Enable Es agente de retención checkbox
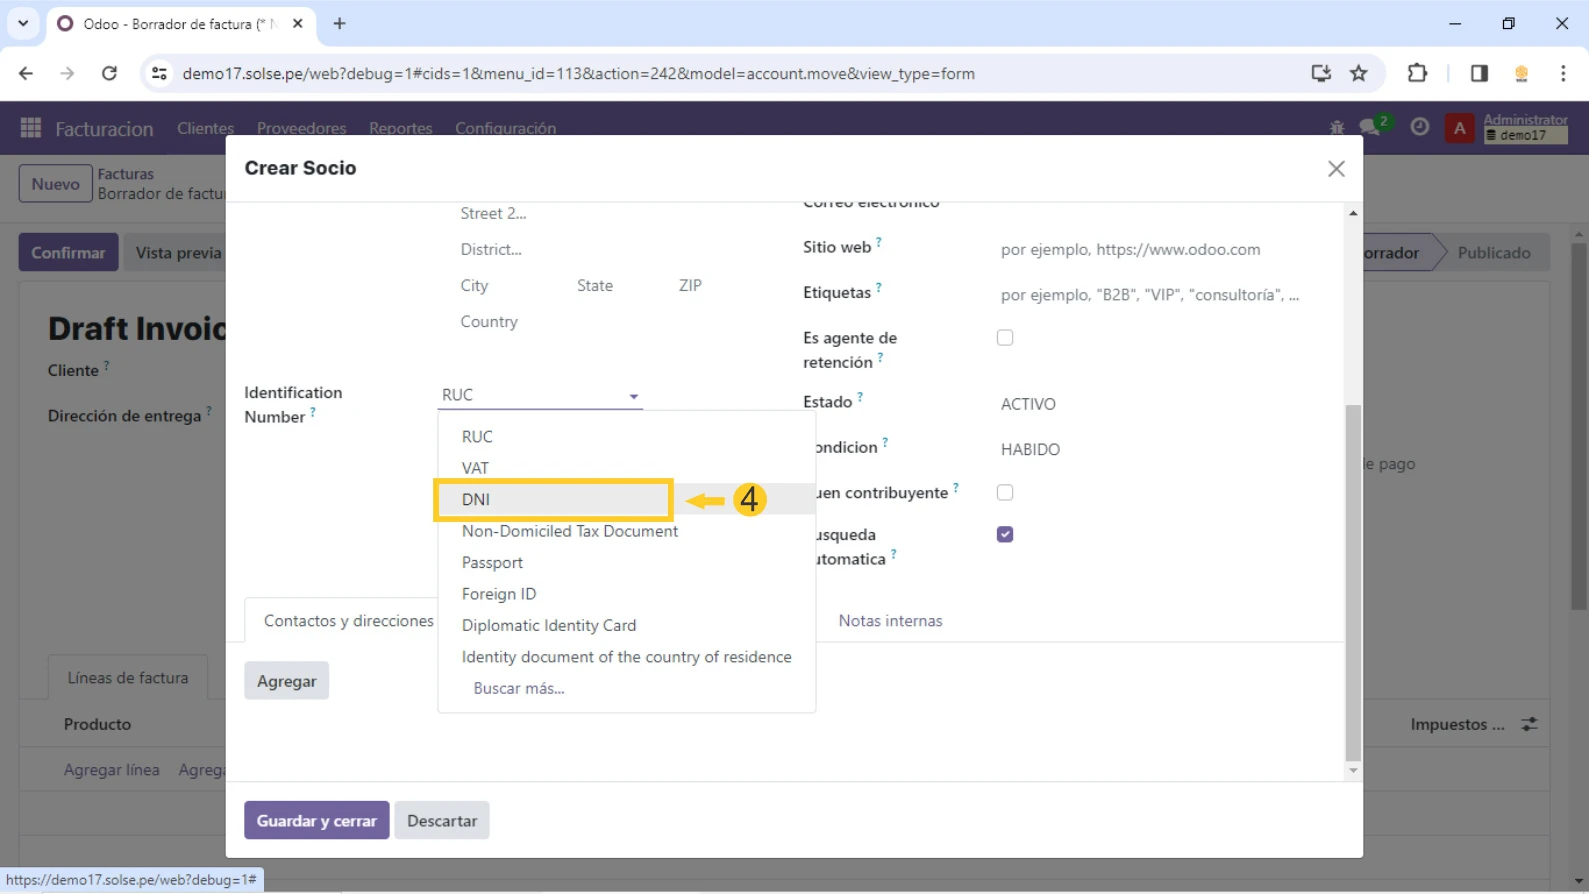The height and width of the screenshot is (894, 1589). [1005, 338]
